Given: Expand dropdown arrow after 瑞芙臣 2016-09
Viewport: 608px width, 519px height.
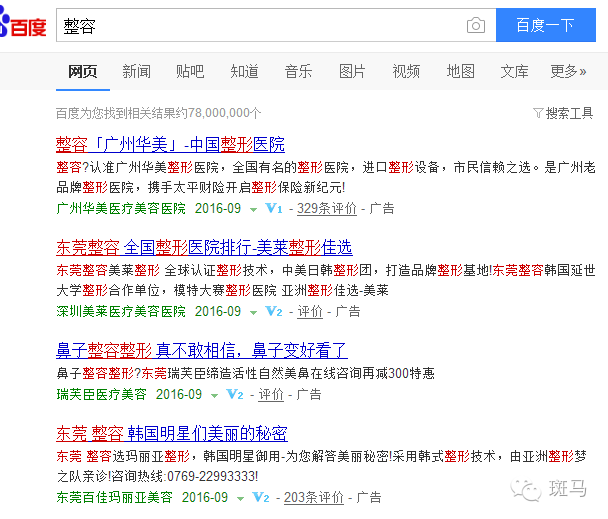Looking at the screenshot, I should tap(214, 396).
